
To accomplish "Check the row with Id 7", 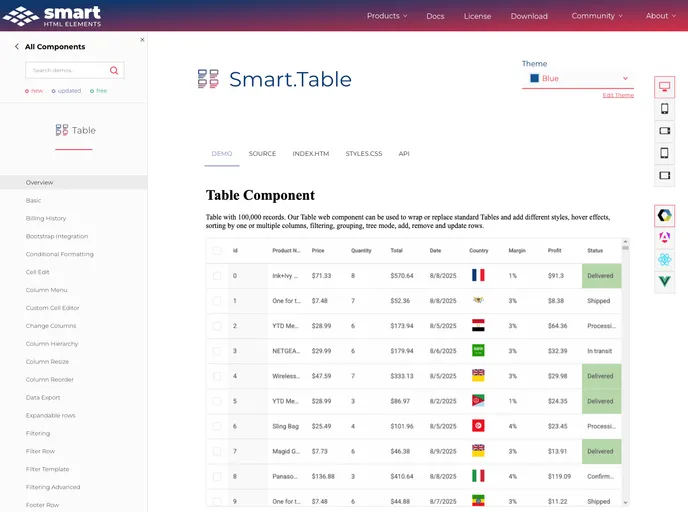I will click(217, 451).
